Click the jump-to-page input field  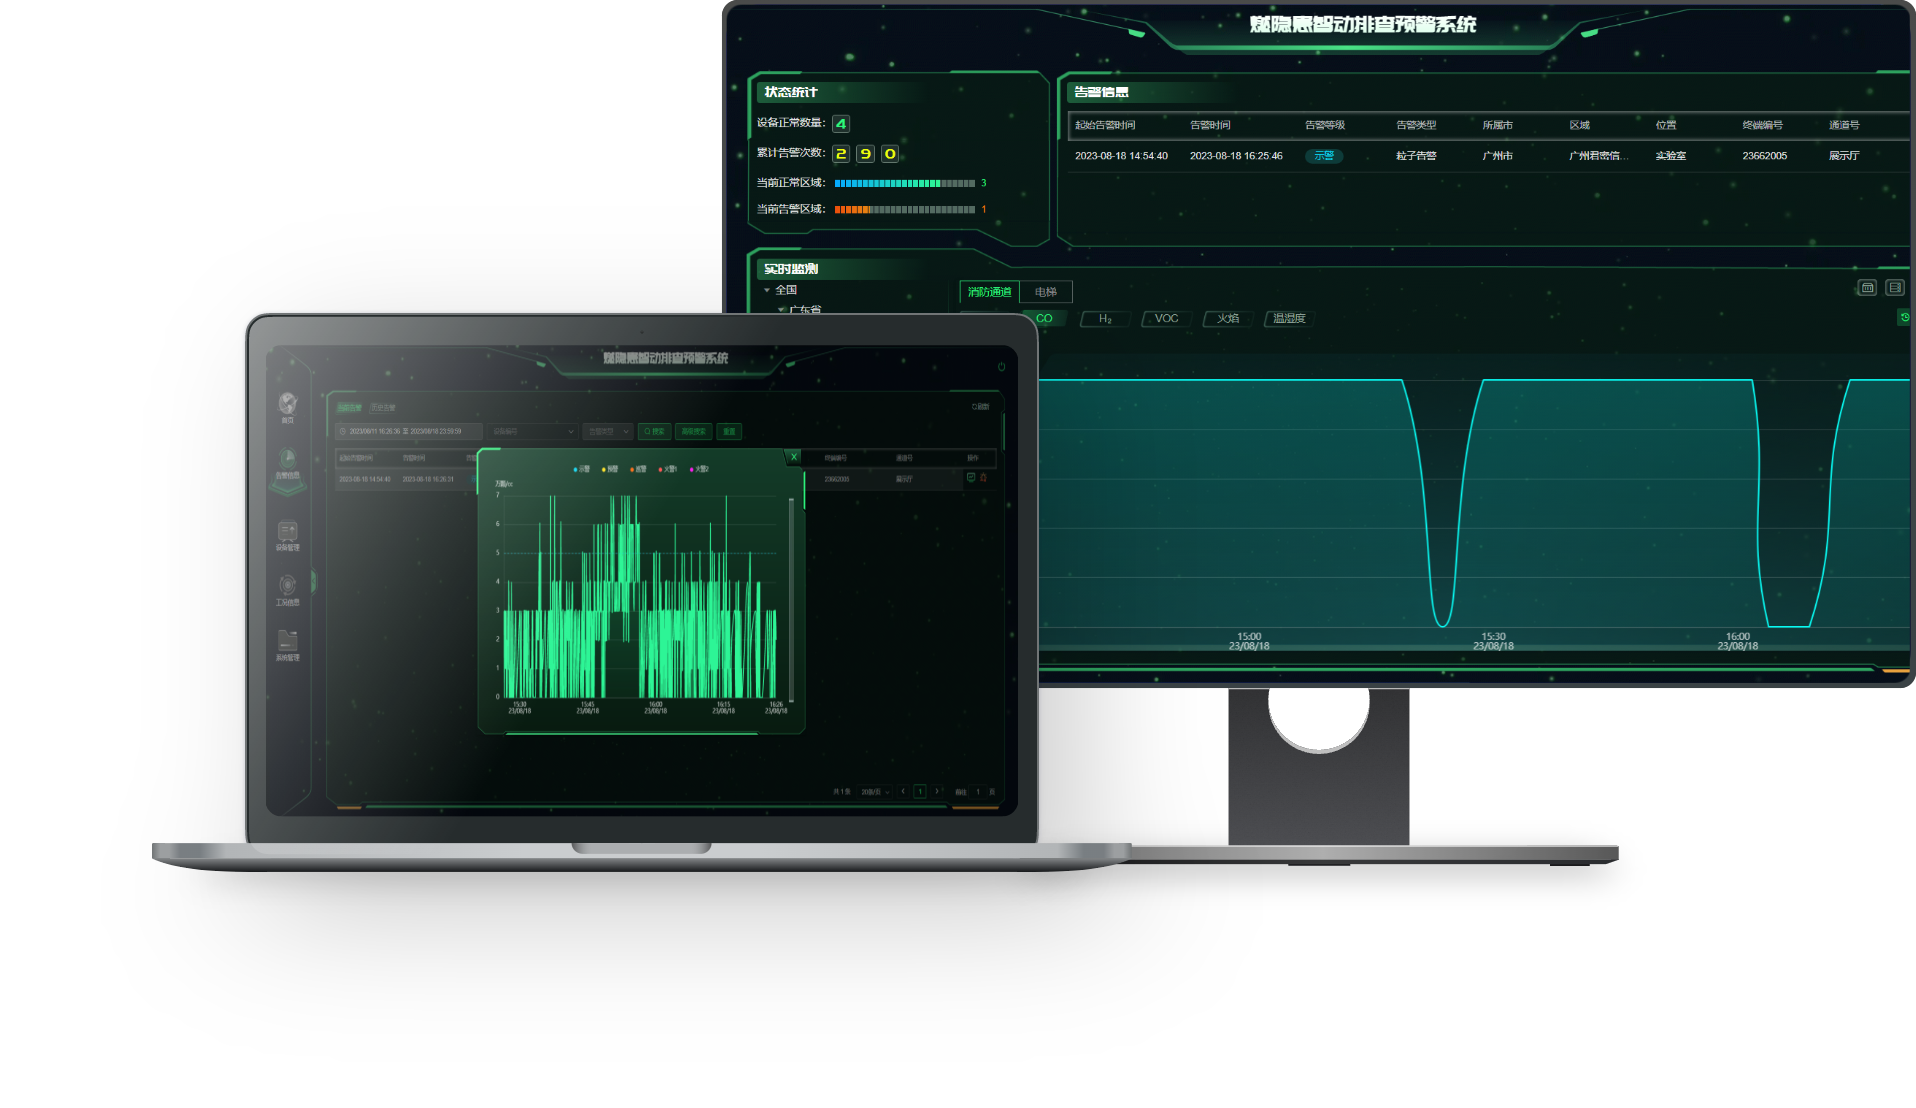coord(979,792)
